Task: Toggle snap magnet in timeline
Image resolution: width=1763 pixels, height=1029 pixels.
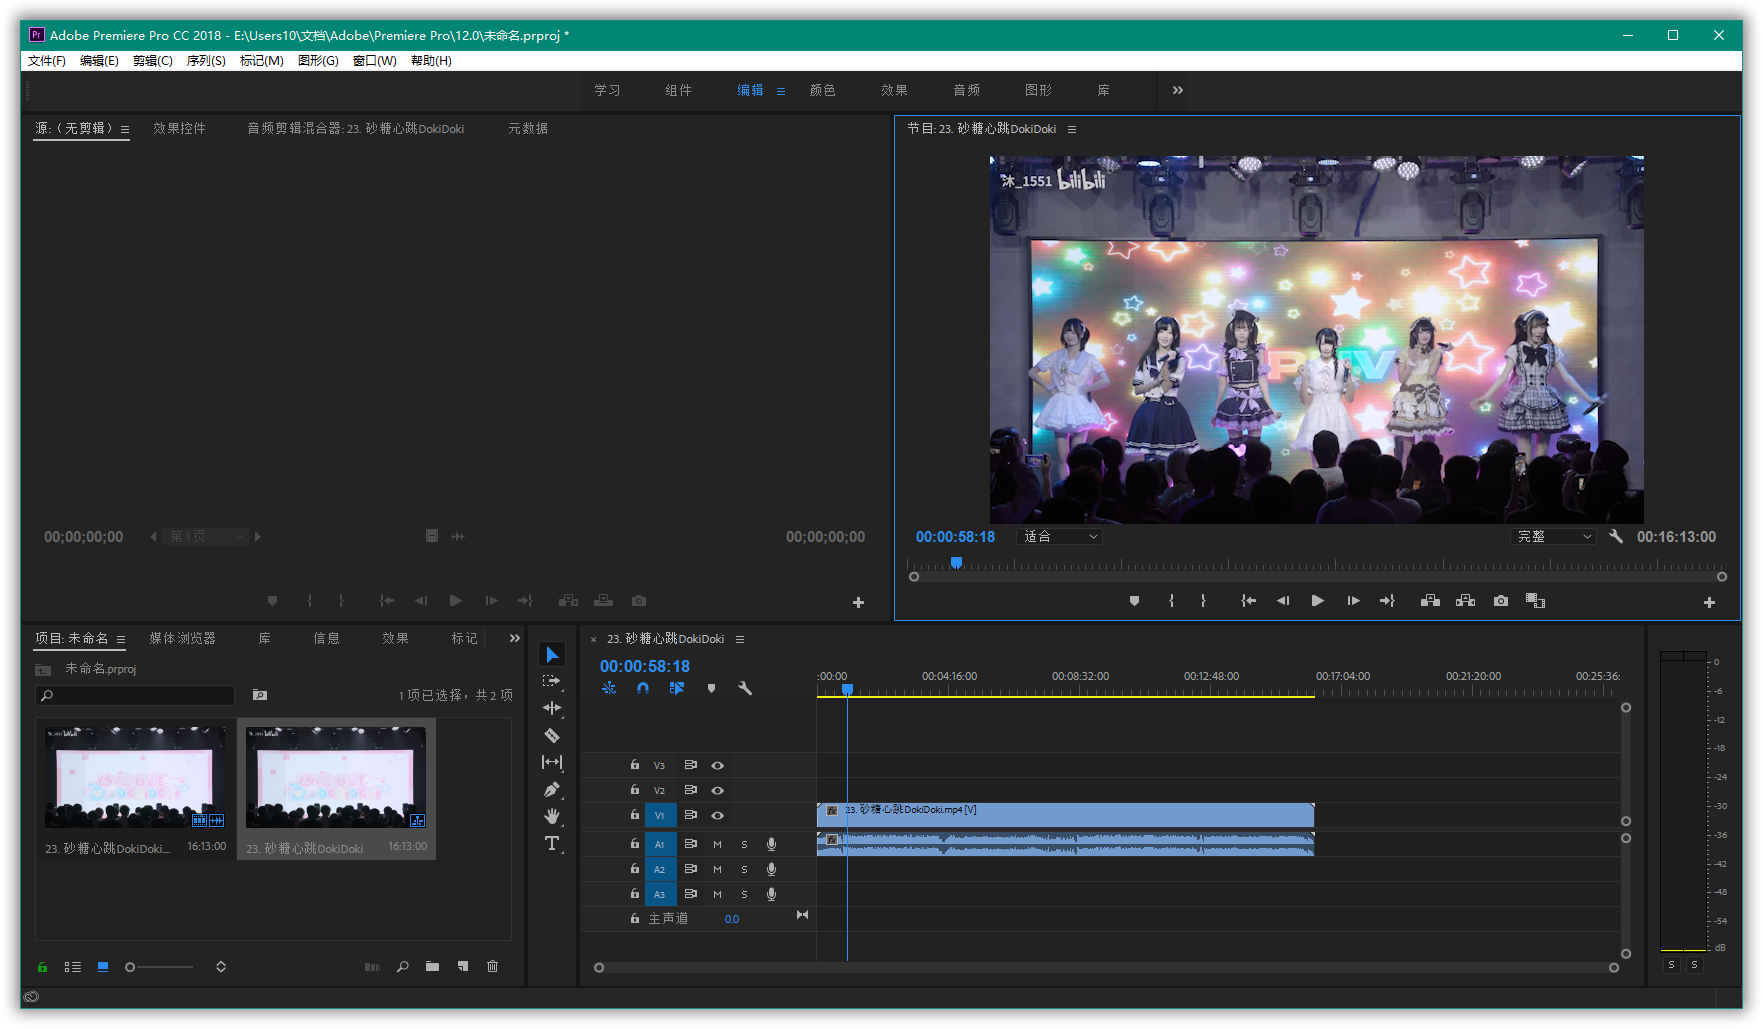Action: point(643,688)
